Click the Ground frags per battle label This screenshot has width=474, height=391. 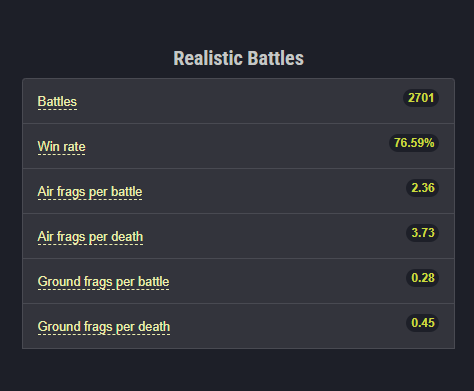tap(103, 282)
